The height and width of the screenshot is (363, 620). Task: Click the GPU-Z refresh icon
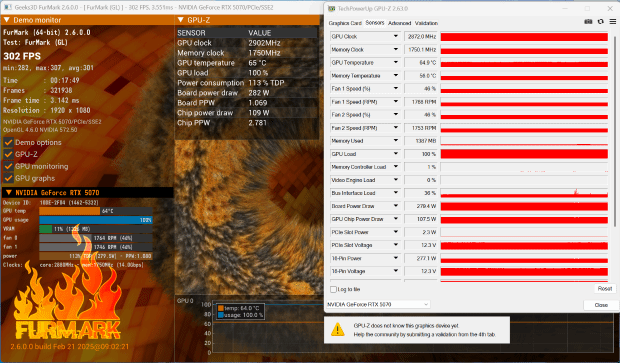tap(601, 22)
